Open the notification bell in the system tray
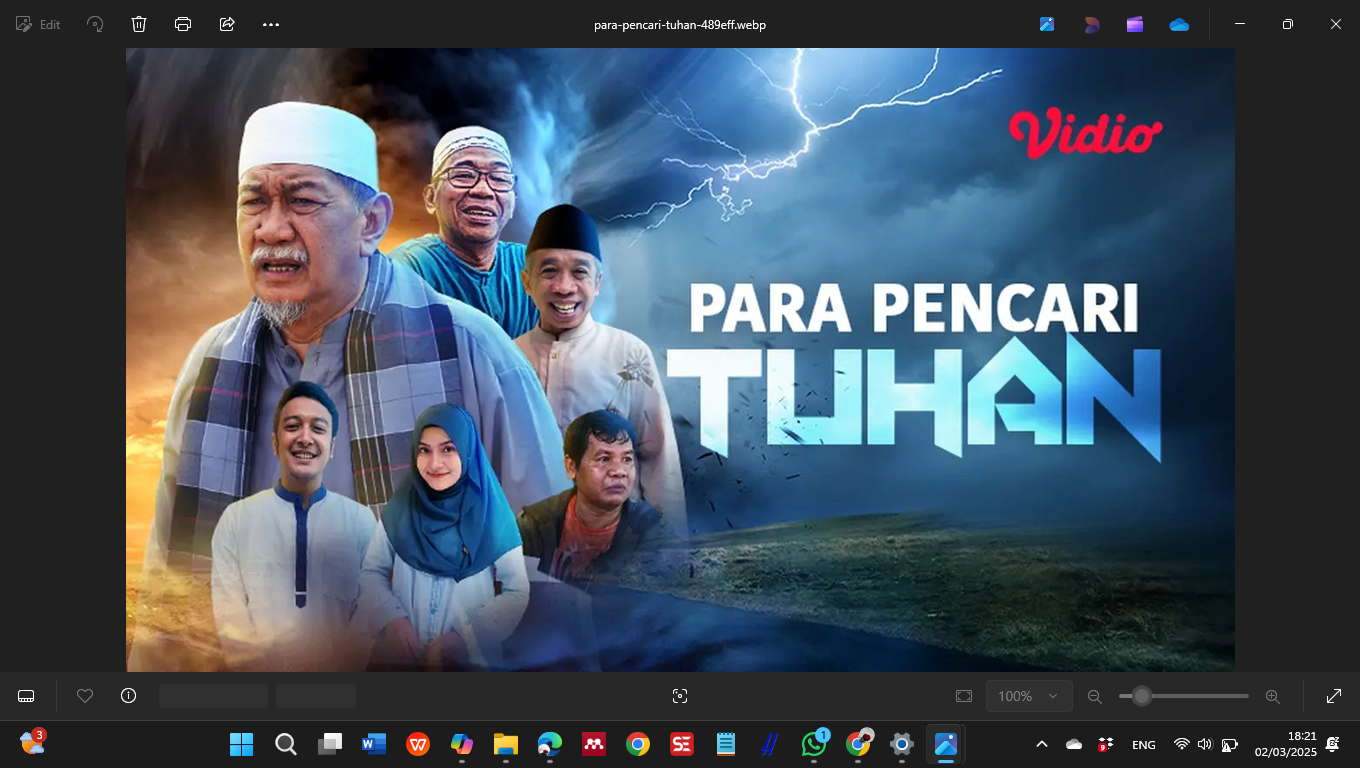 1333,744
